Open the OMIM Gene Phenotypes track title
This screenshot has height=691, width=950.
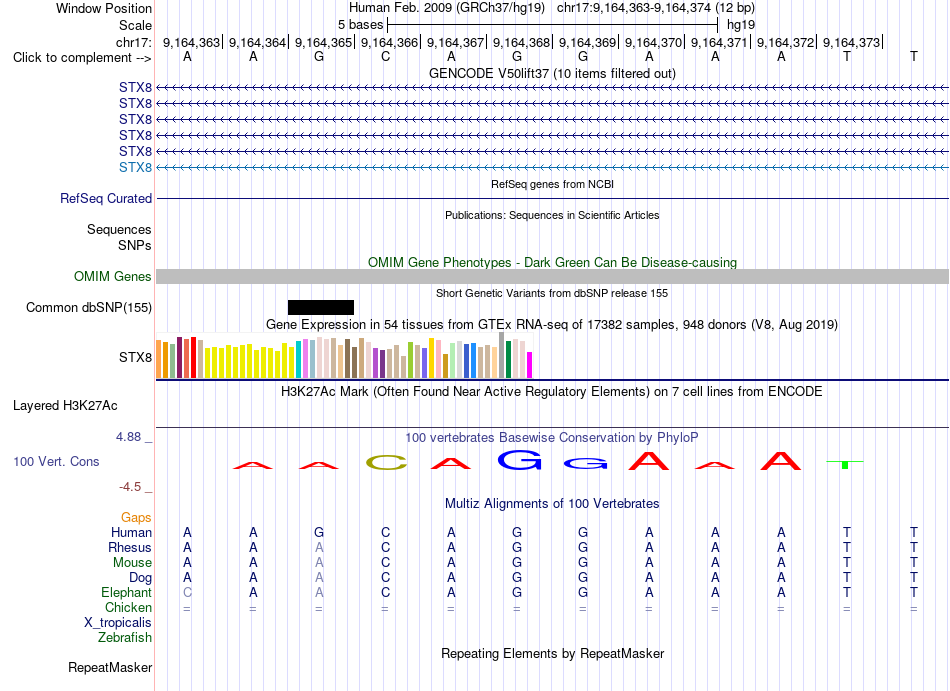click(x=552, y=262)
